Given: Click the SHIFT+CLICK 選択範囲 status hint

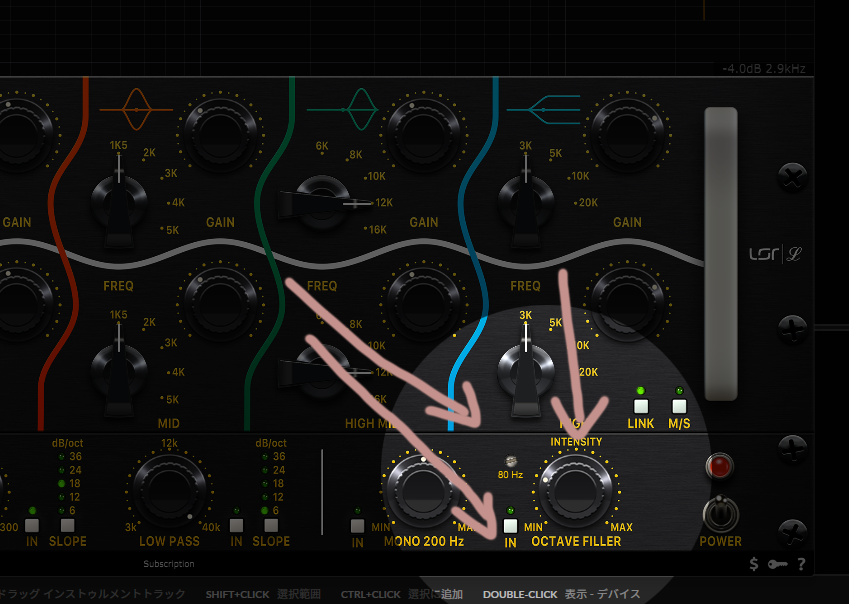Looking at the screenshot, I should tap(263, 594).
